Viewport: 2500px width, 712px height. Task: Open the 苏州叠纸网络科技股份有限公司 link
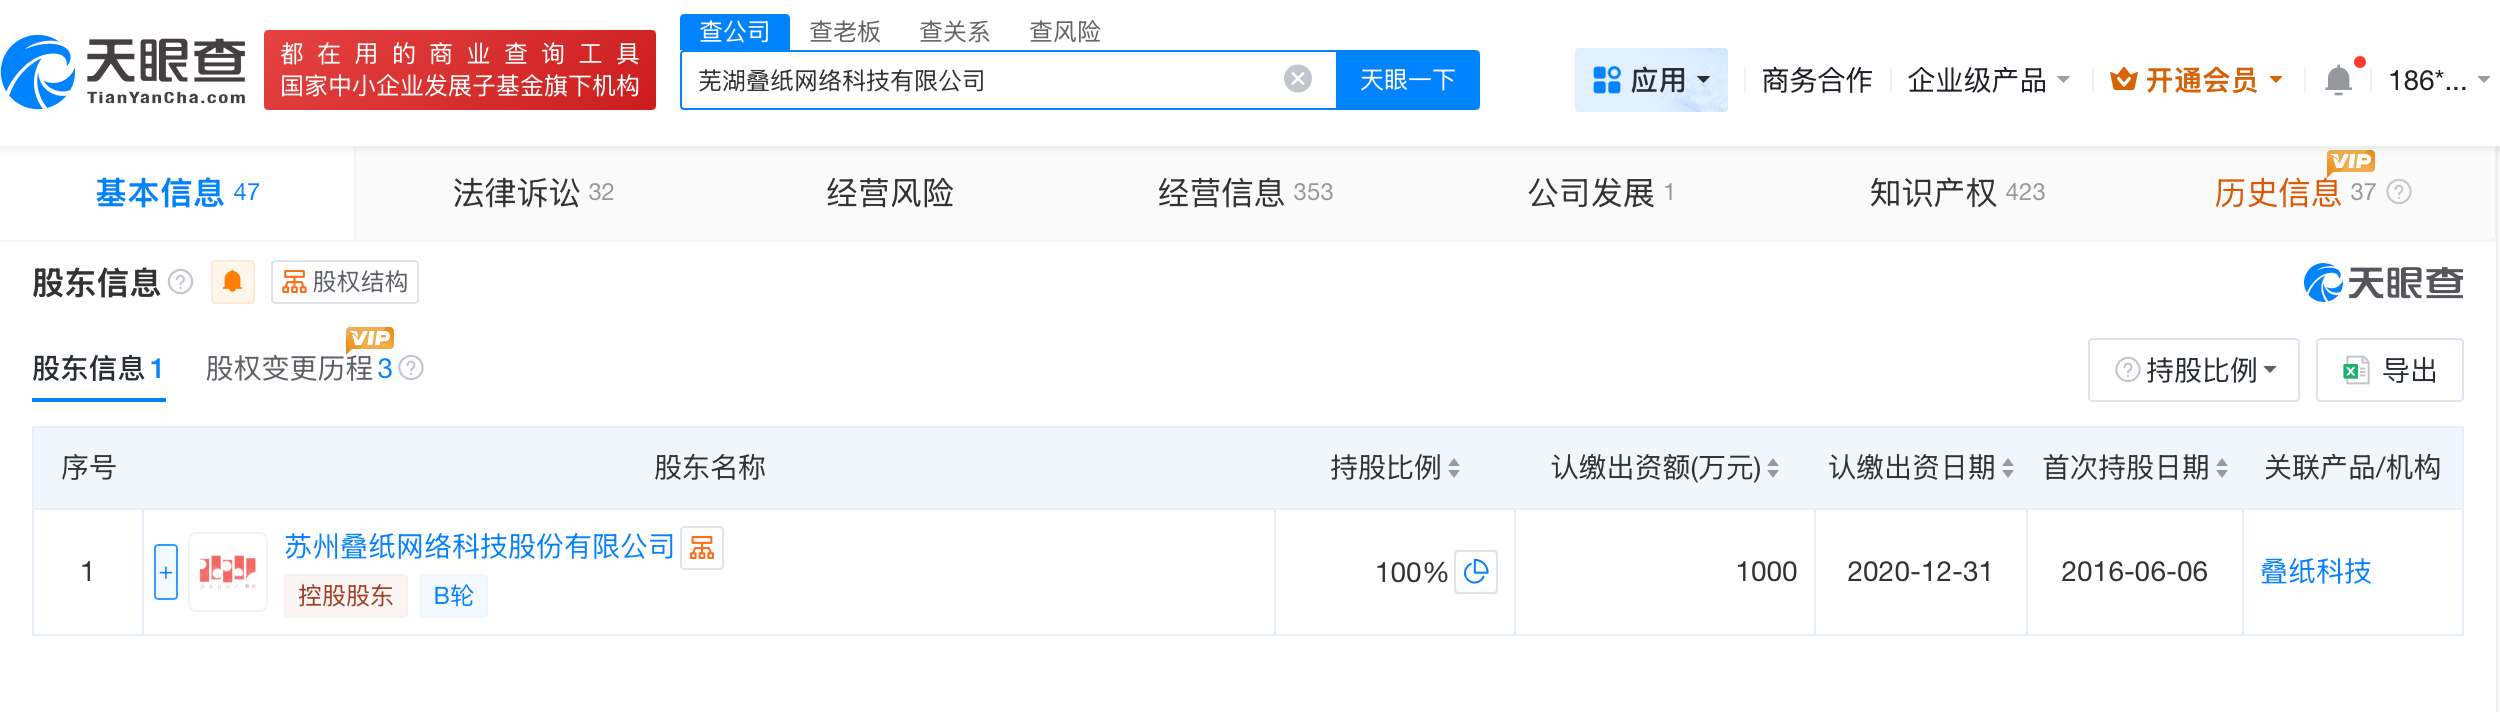[x=480, y=546]
